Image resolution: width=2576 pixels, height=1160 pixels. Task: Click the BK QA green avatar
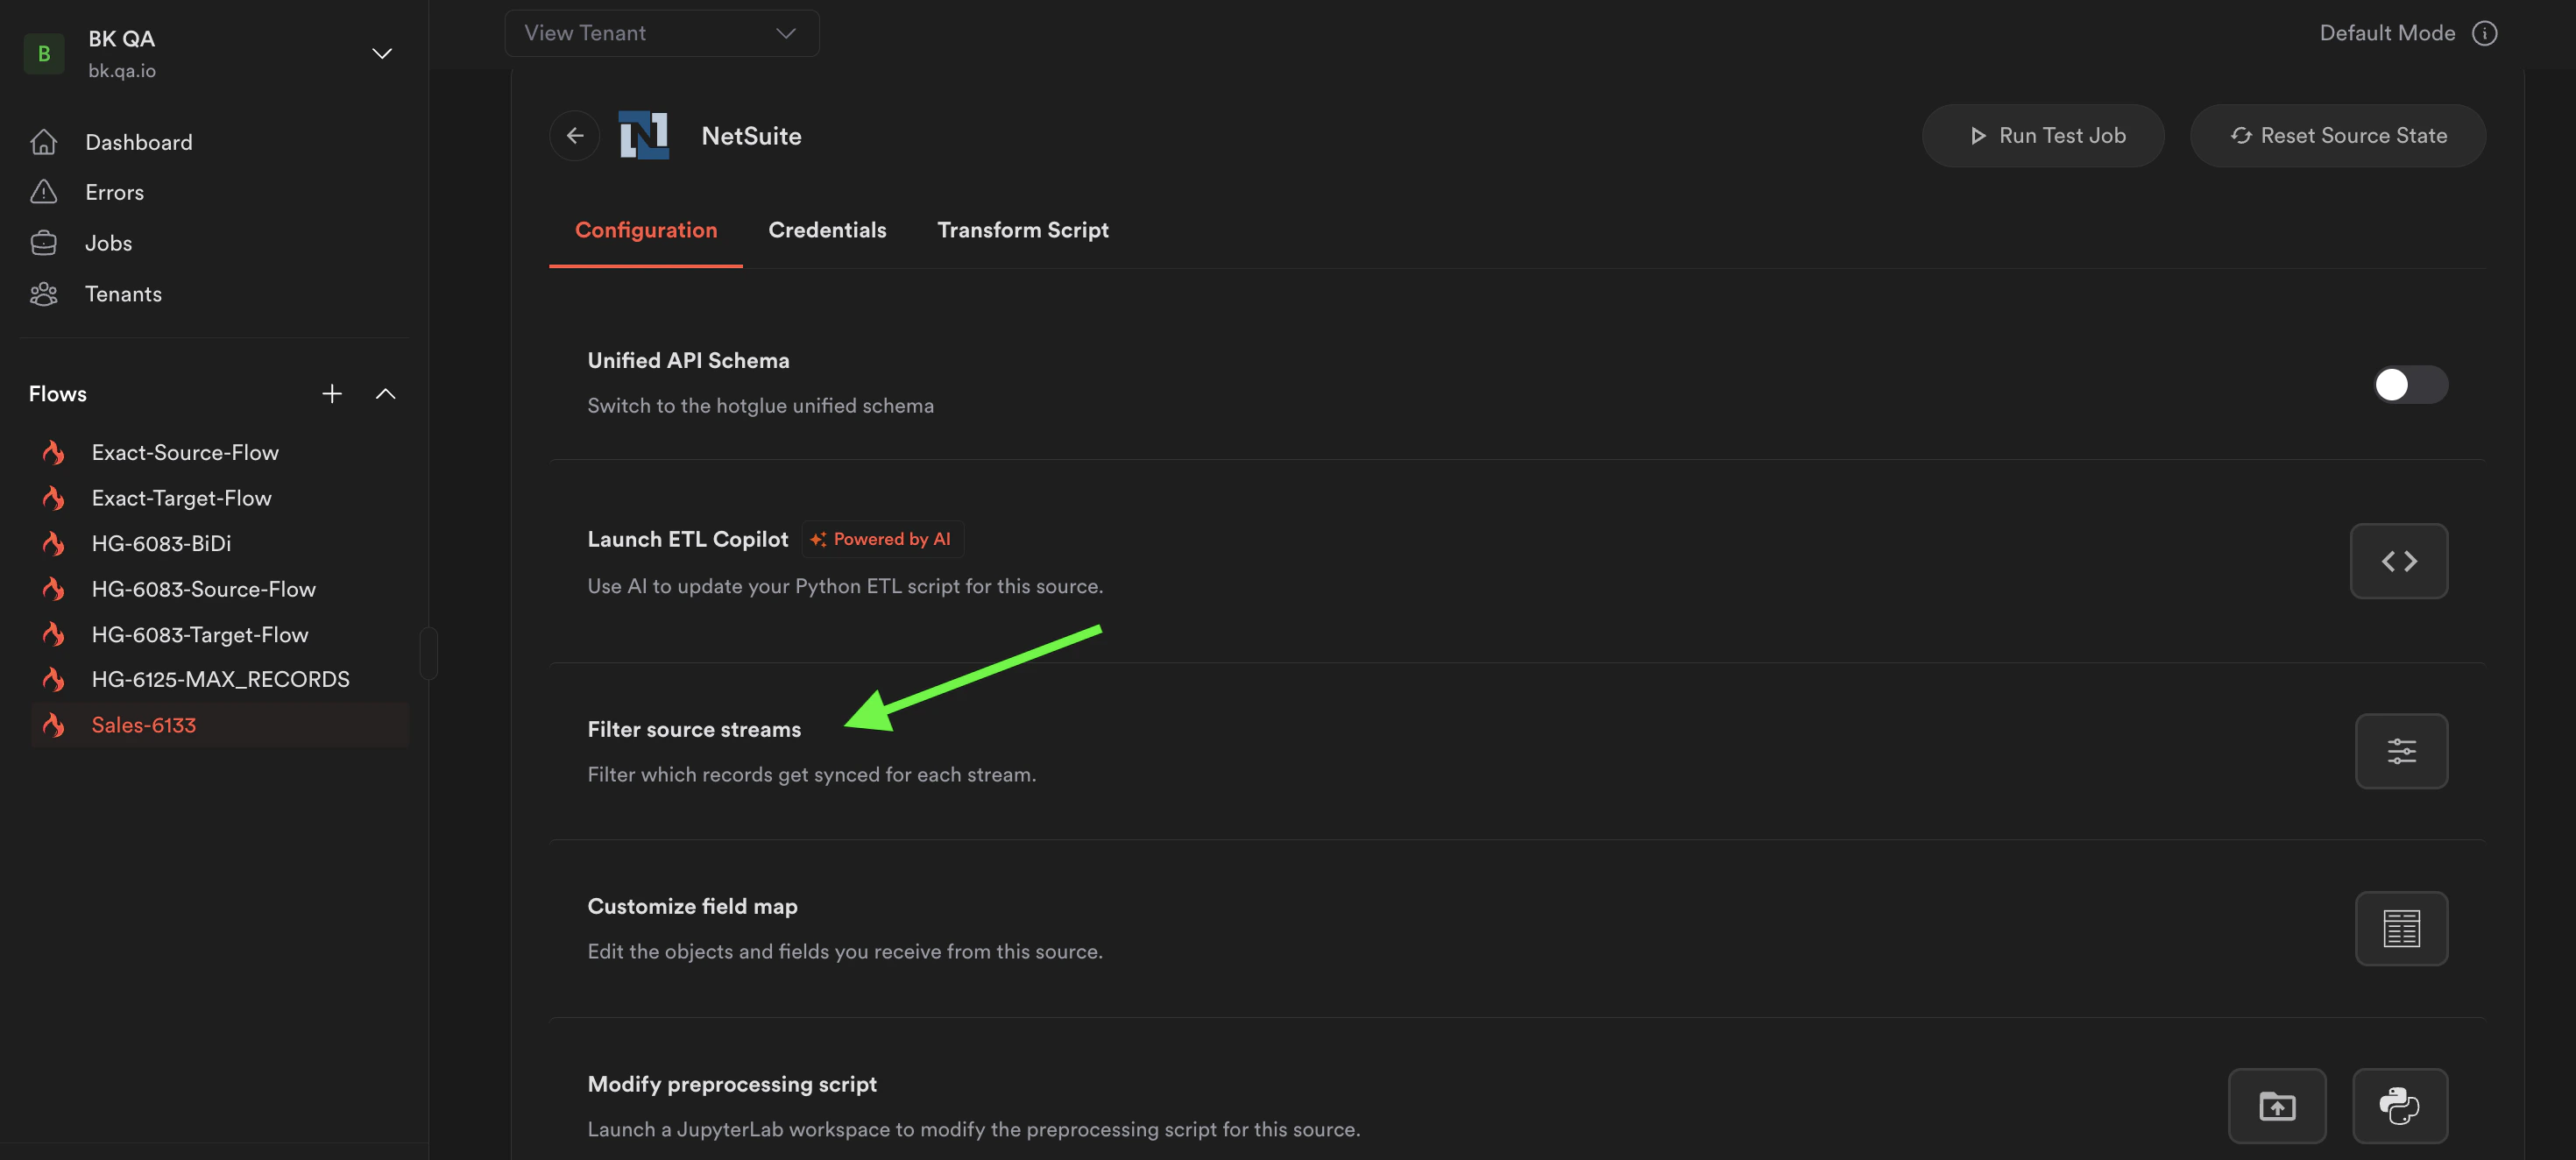[x=44, y=53]
